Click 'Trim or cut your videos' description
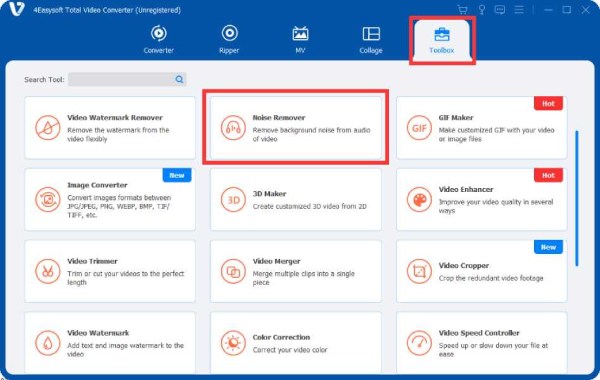 [126, 278]
